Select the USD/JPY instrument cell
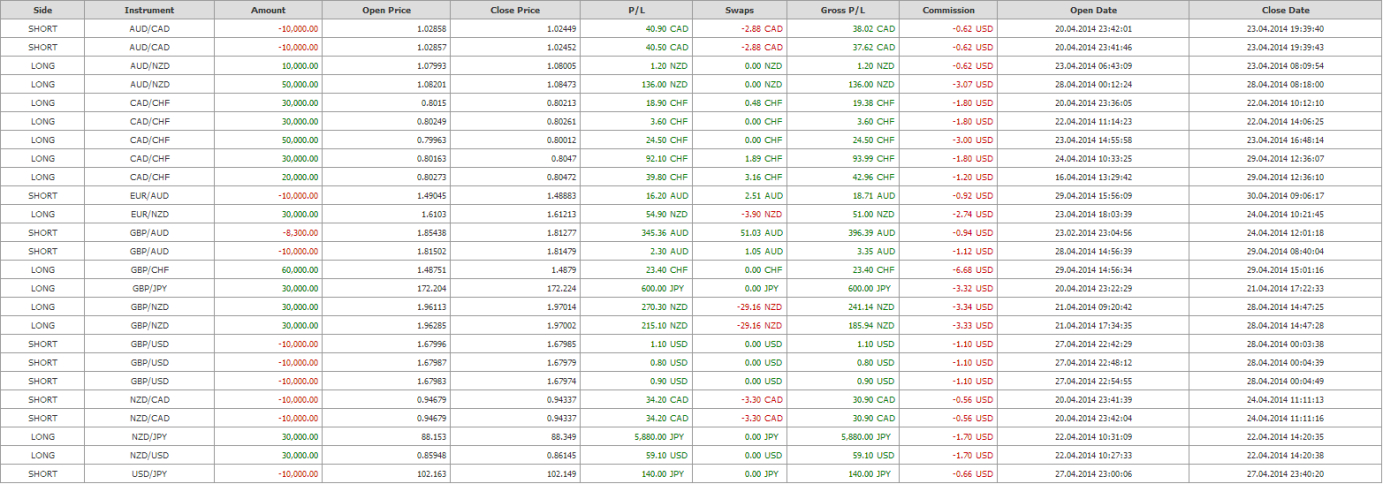The width and height of the screenshot is (1383, 484). pos(149,474)
